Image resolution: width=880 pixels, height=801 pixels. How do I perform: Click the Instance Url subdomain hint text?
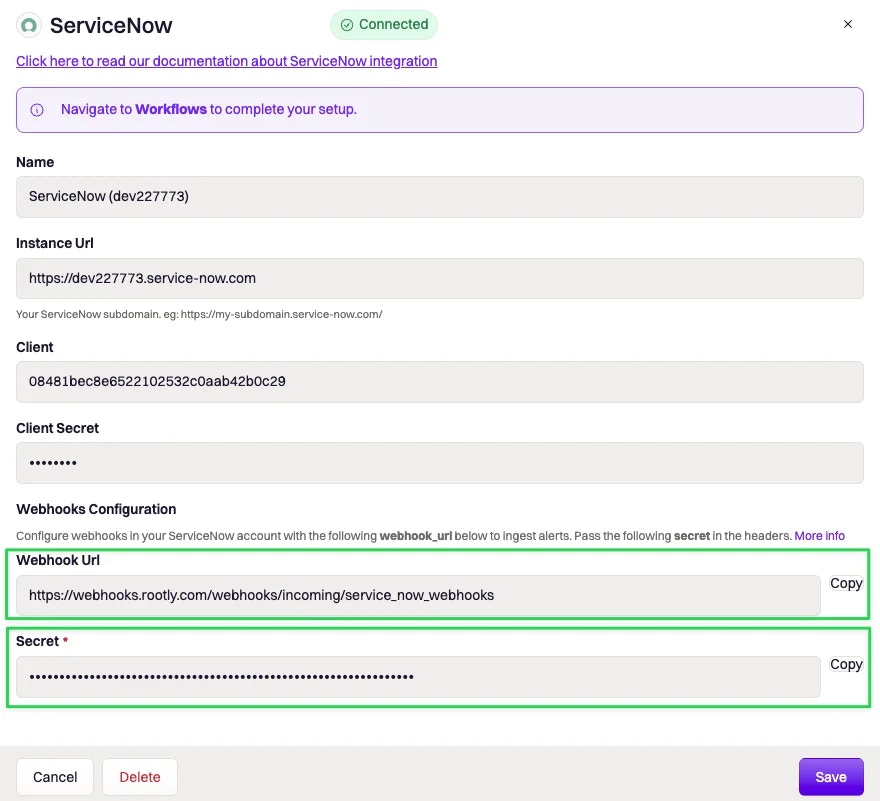click(199, 314)
